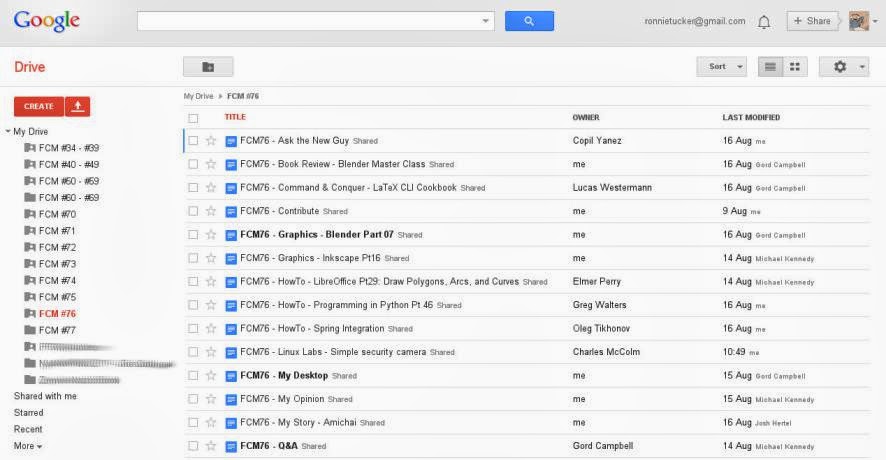Viewport: 886px width, 460px height.
Task: Click doc icon of My Opinion file
Action: pos(231,400)
